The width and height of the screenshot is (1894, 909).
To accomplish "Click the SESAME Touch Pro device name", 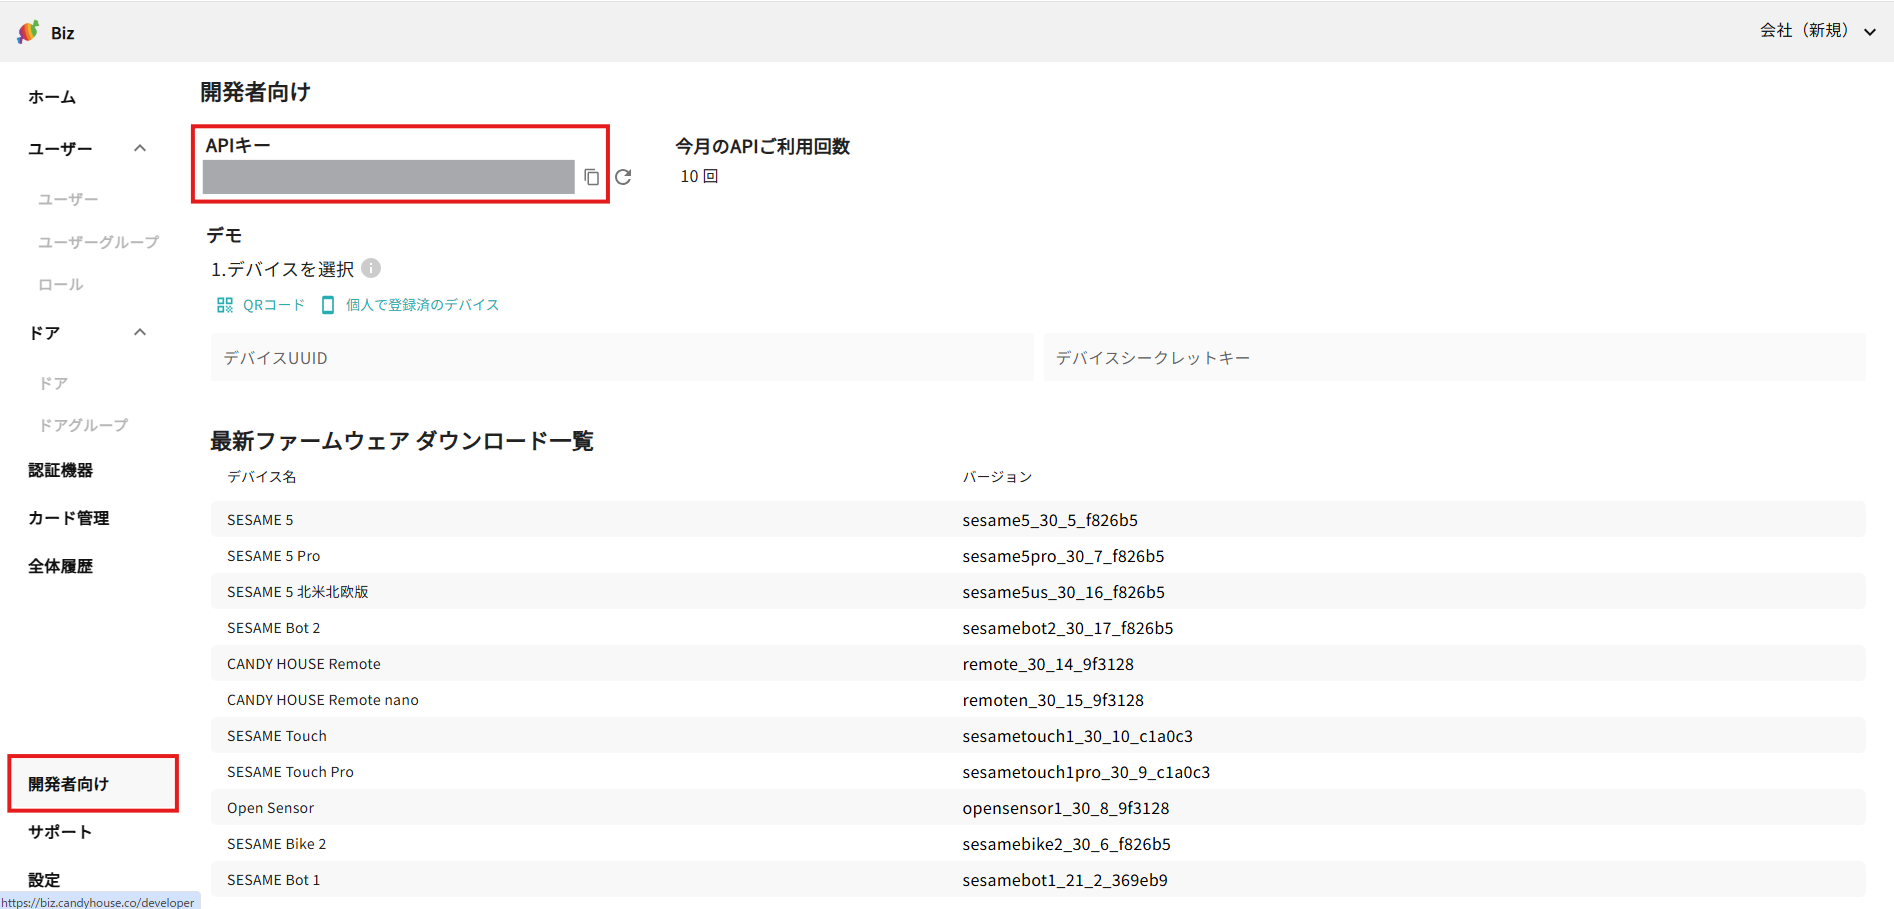I will 290,772.
